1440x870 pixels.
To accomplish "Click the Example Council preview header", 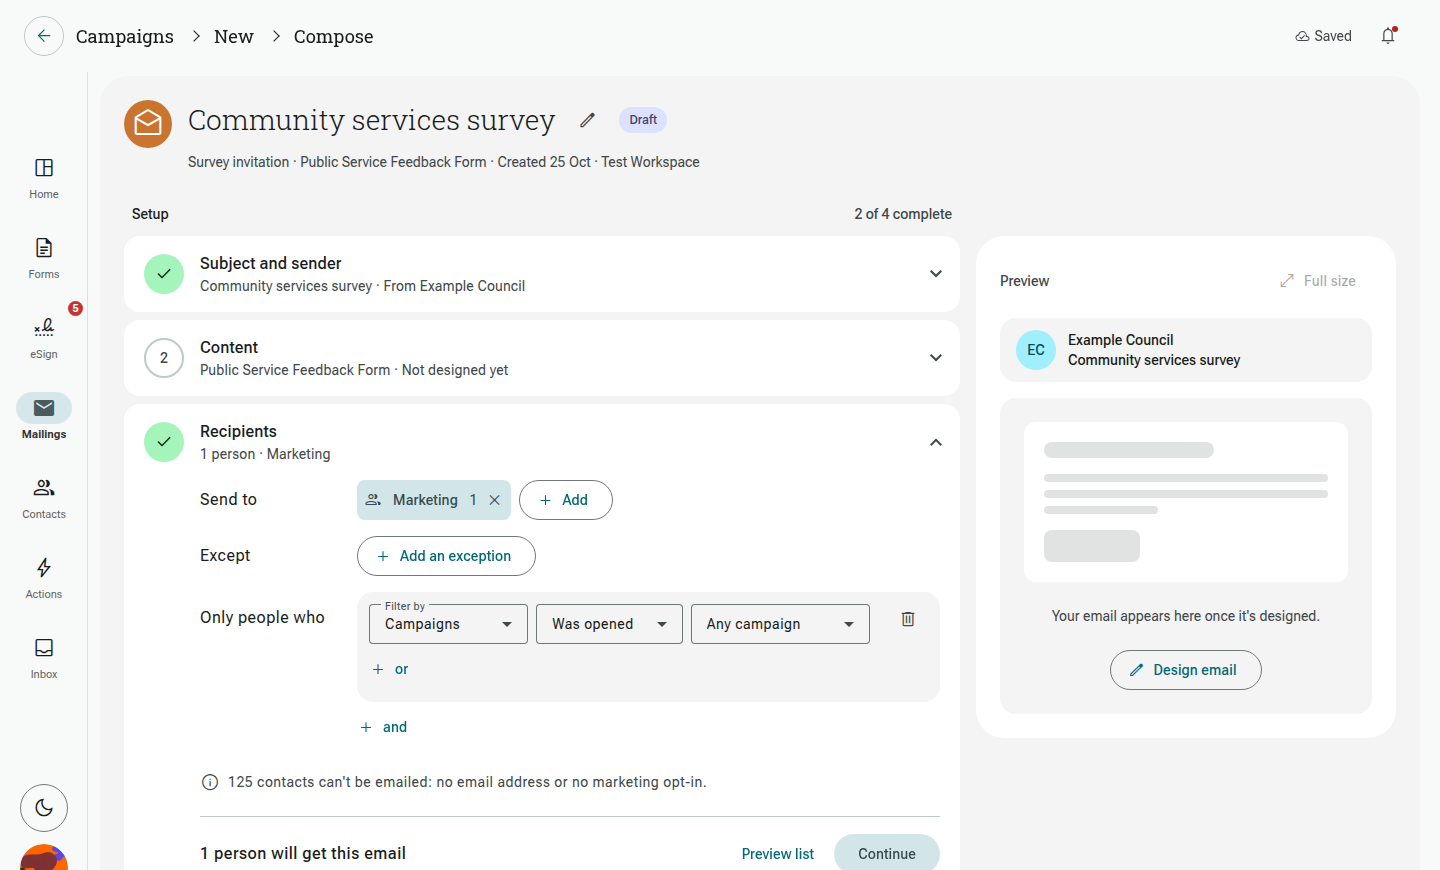I will tap(1186, 350).
